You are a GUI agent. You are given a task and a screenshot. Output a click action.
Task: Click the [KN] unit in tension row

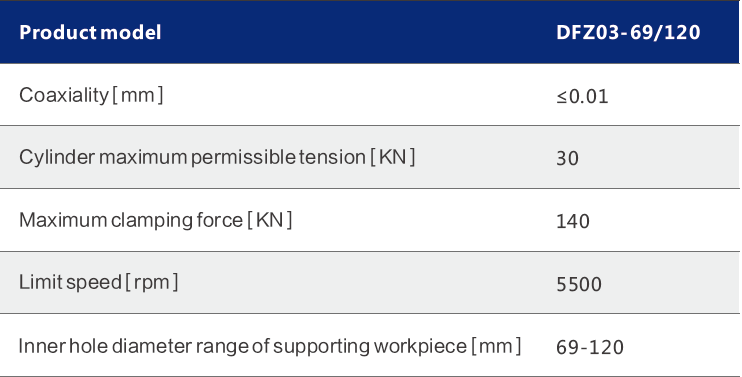point(393,157)
